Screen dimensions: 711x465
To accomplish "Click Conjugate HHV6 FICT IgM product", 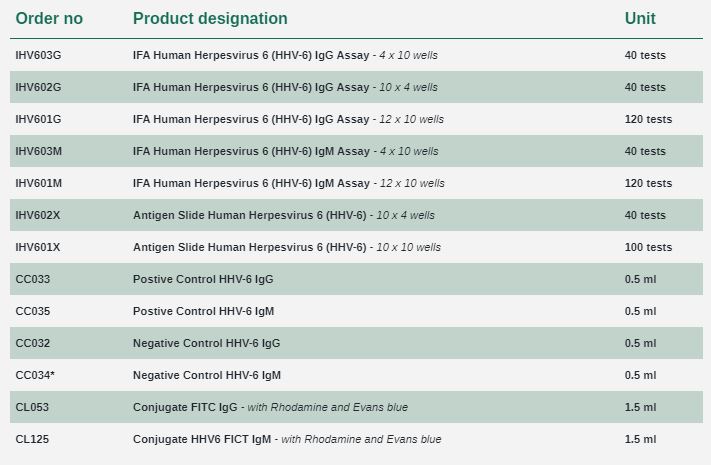I will [286, 439].
